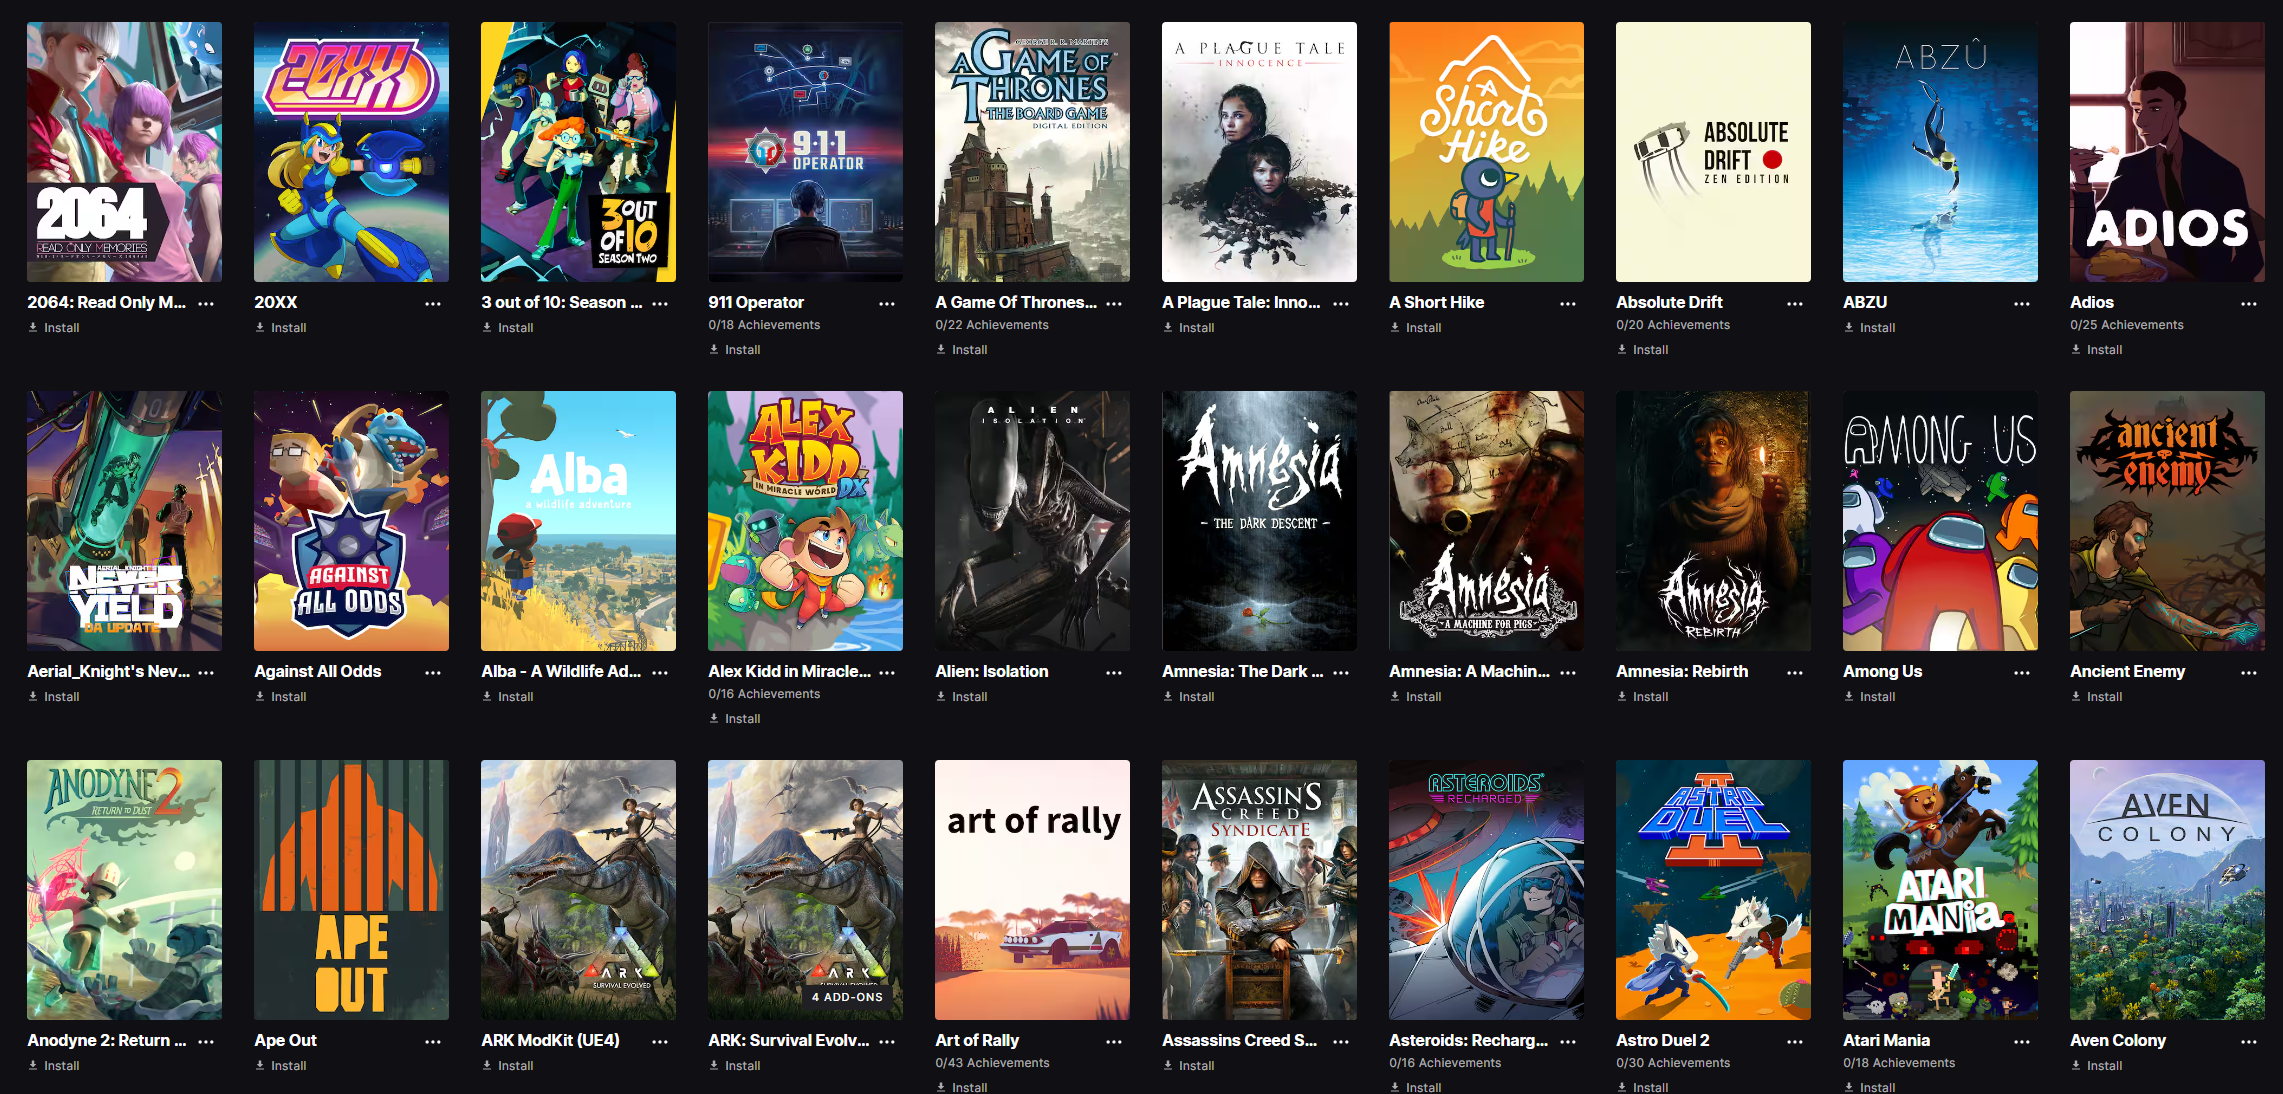The width and height of the screenshot is (2283, 1094).
Task: Open the three-dot menu for Art of Rally
Action: (1114, 1042)
